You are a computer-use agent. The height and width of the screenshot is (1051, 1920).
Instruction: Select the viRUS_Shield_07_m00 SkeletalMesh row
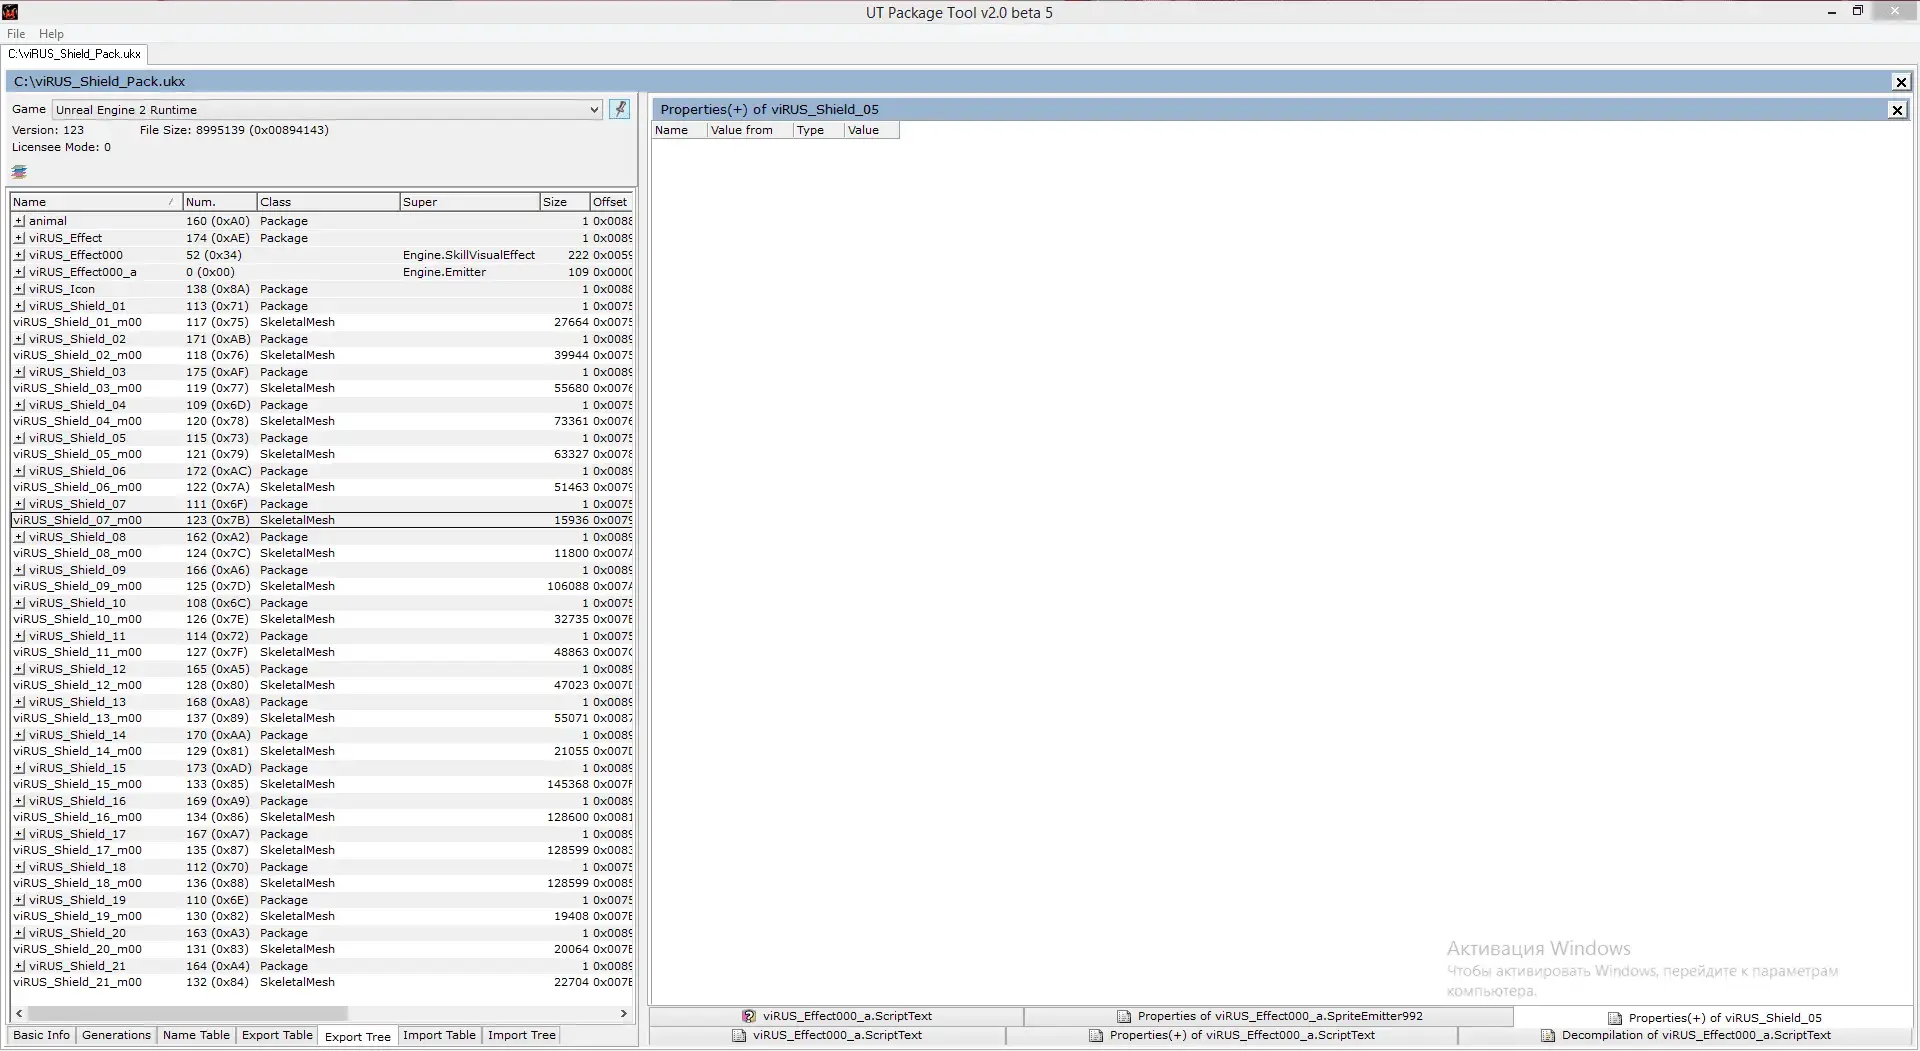coord(322,520)
